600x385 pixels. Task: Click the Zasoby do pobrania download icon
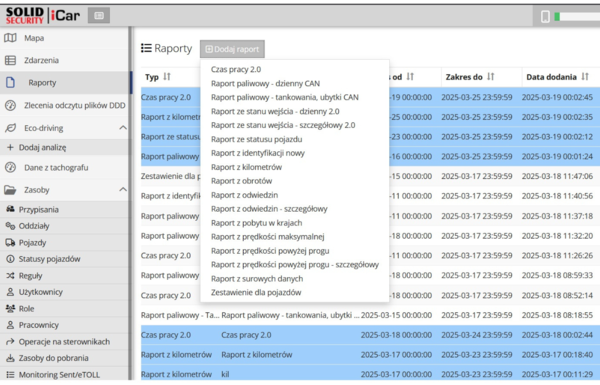click(x=10, y=358)
